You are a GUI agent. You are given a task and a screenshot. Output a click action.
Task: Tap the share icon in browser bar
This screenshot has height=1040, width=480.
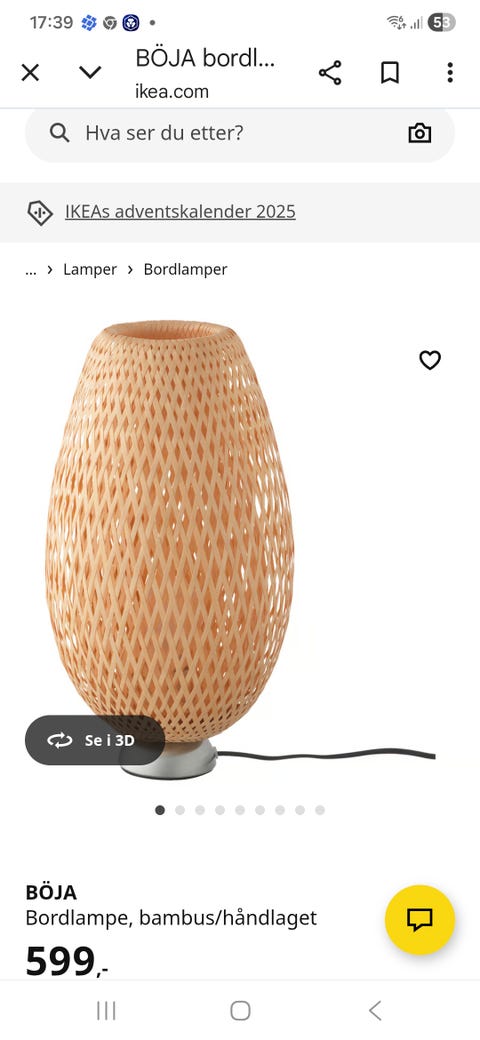(x=330, y=72)
